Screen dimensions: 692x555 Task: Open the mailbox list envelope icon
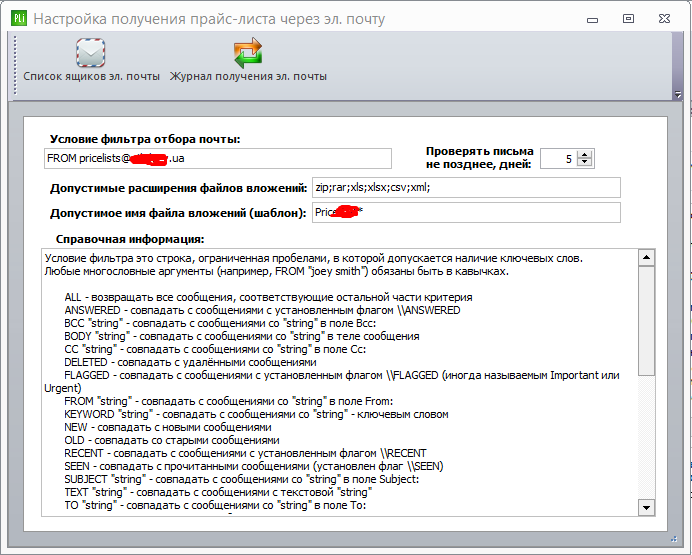90,53
